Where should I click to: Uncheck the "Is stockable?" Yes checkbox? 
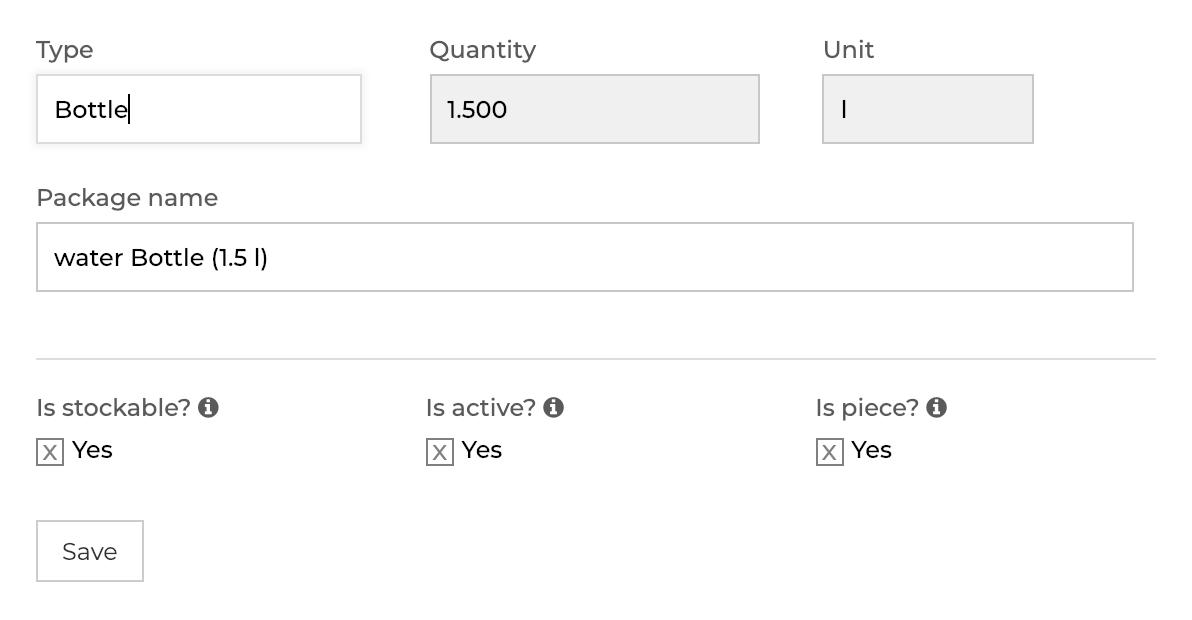(x=50, y=452)
